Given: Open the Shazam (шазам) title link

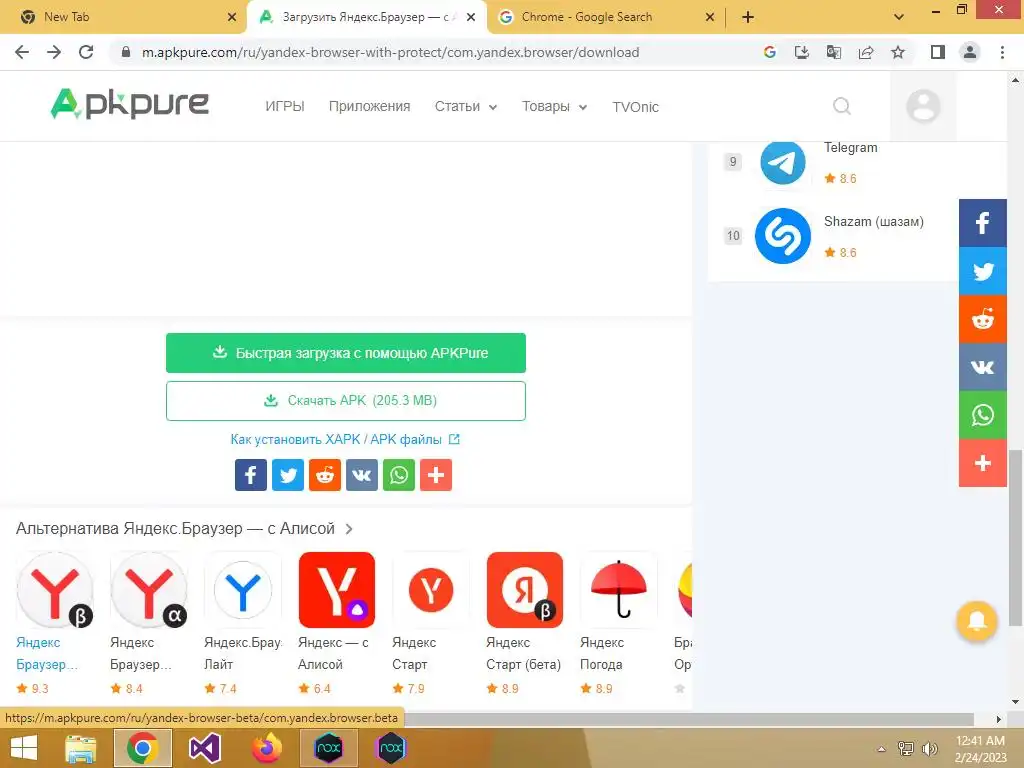Looking at the screenshot, I should click(x=874, y=221).
